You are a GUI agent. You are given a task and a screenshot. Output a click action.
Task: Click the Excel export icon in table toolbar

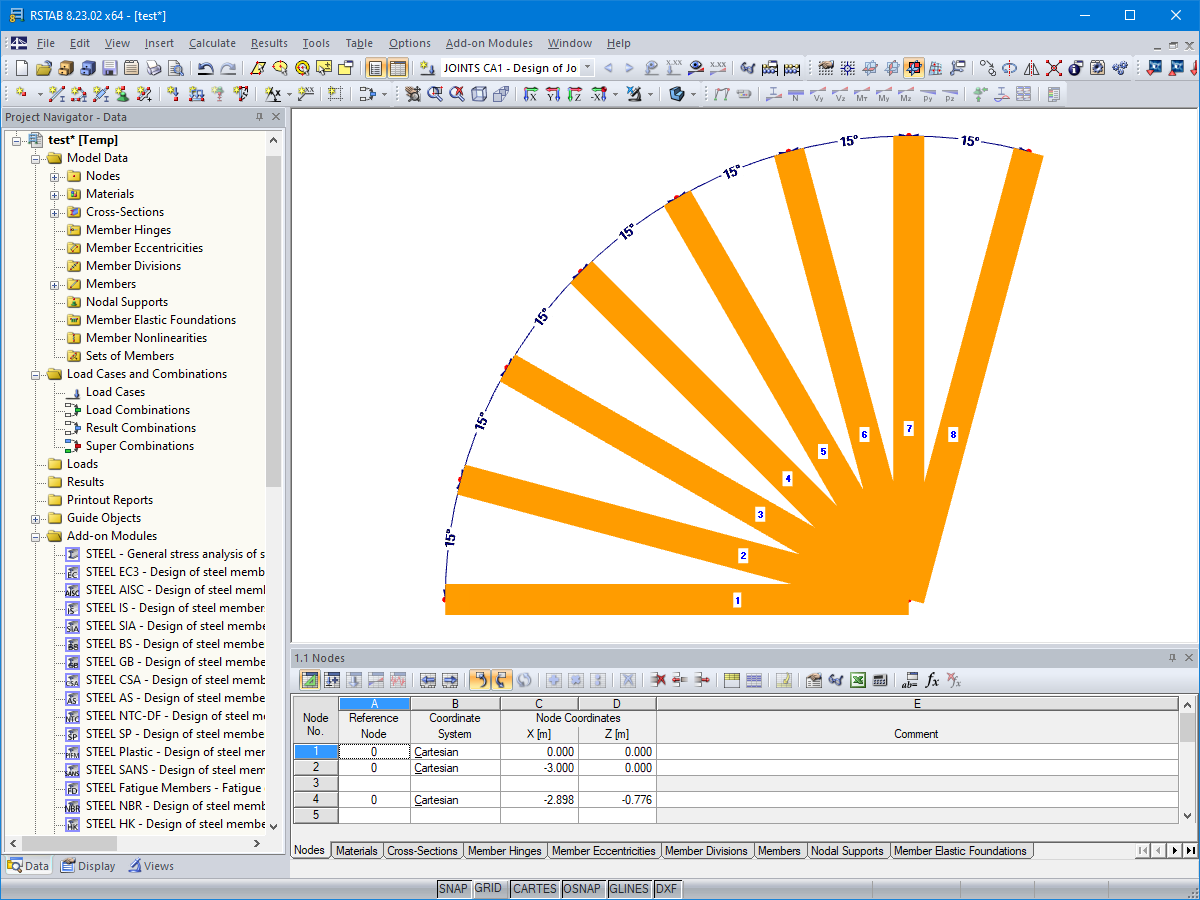[858, 680]
